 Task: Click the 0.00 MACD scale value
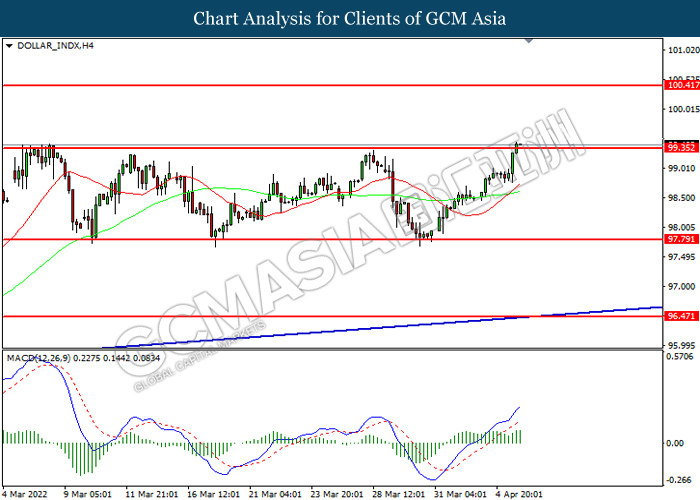[x=675, y=443]
